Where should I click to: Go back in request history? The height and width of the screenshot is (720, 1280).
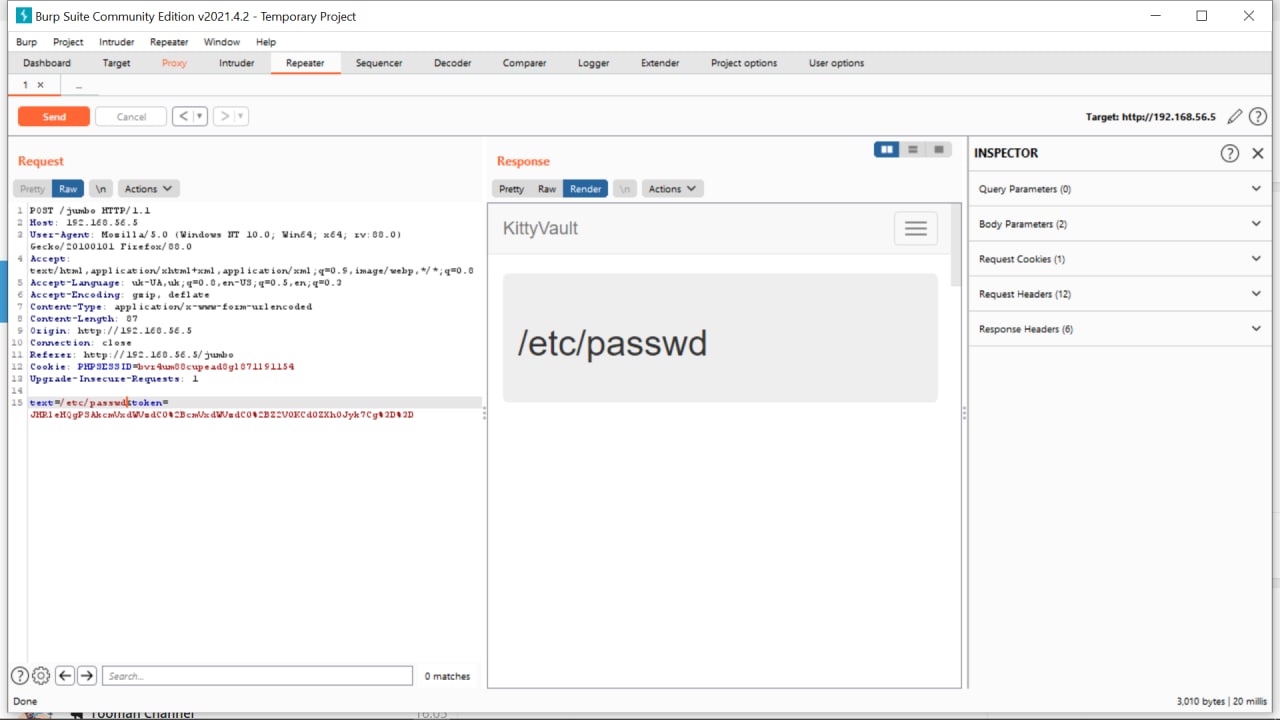[182, 116]
